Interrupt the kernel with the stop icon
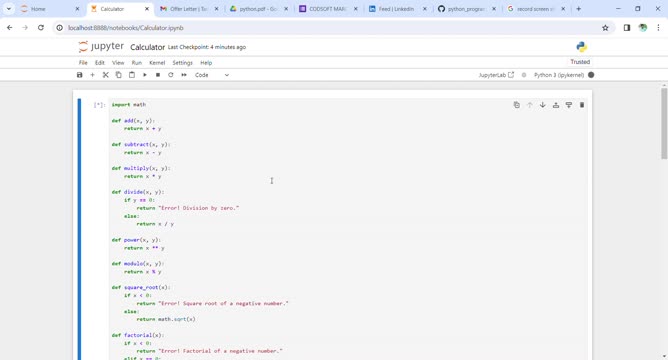668x360 pixels. coord(158,75)
